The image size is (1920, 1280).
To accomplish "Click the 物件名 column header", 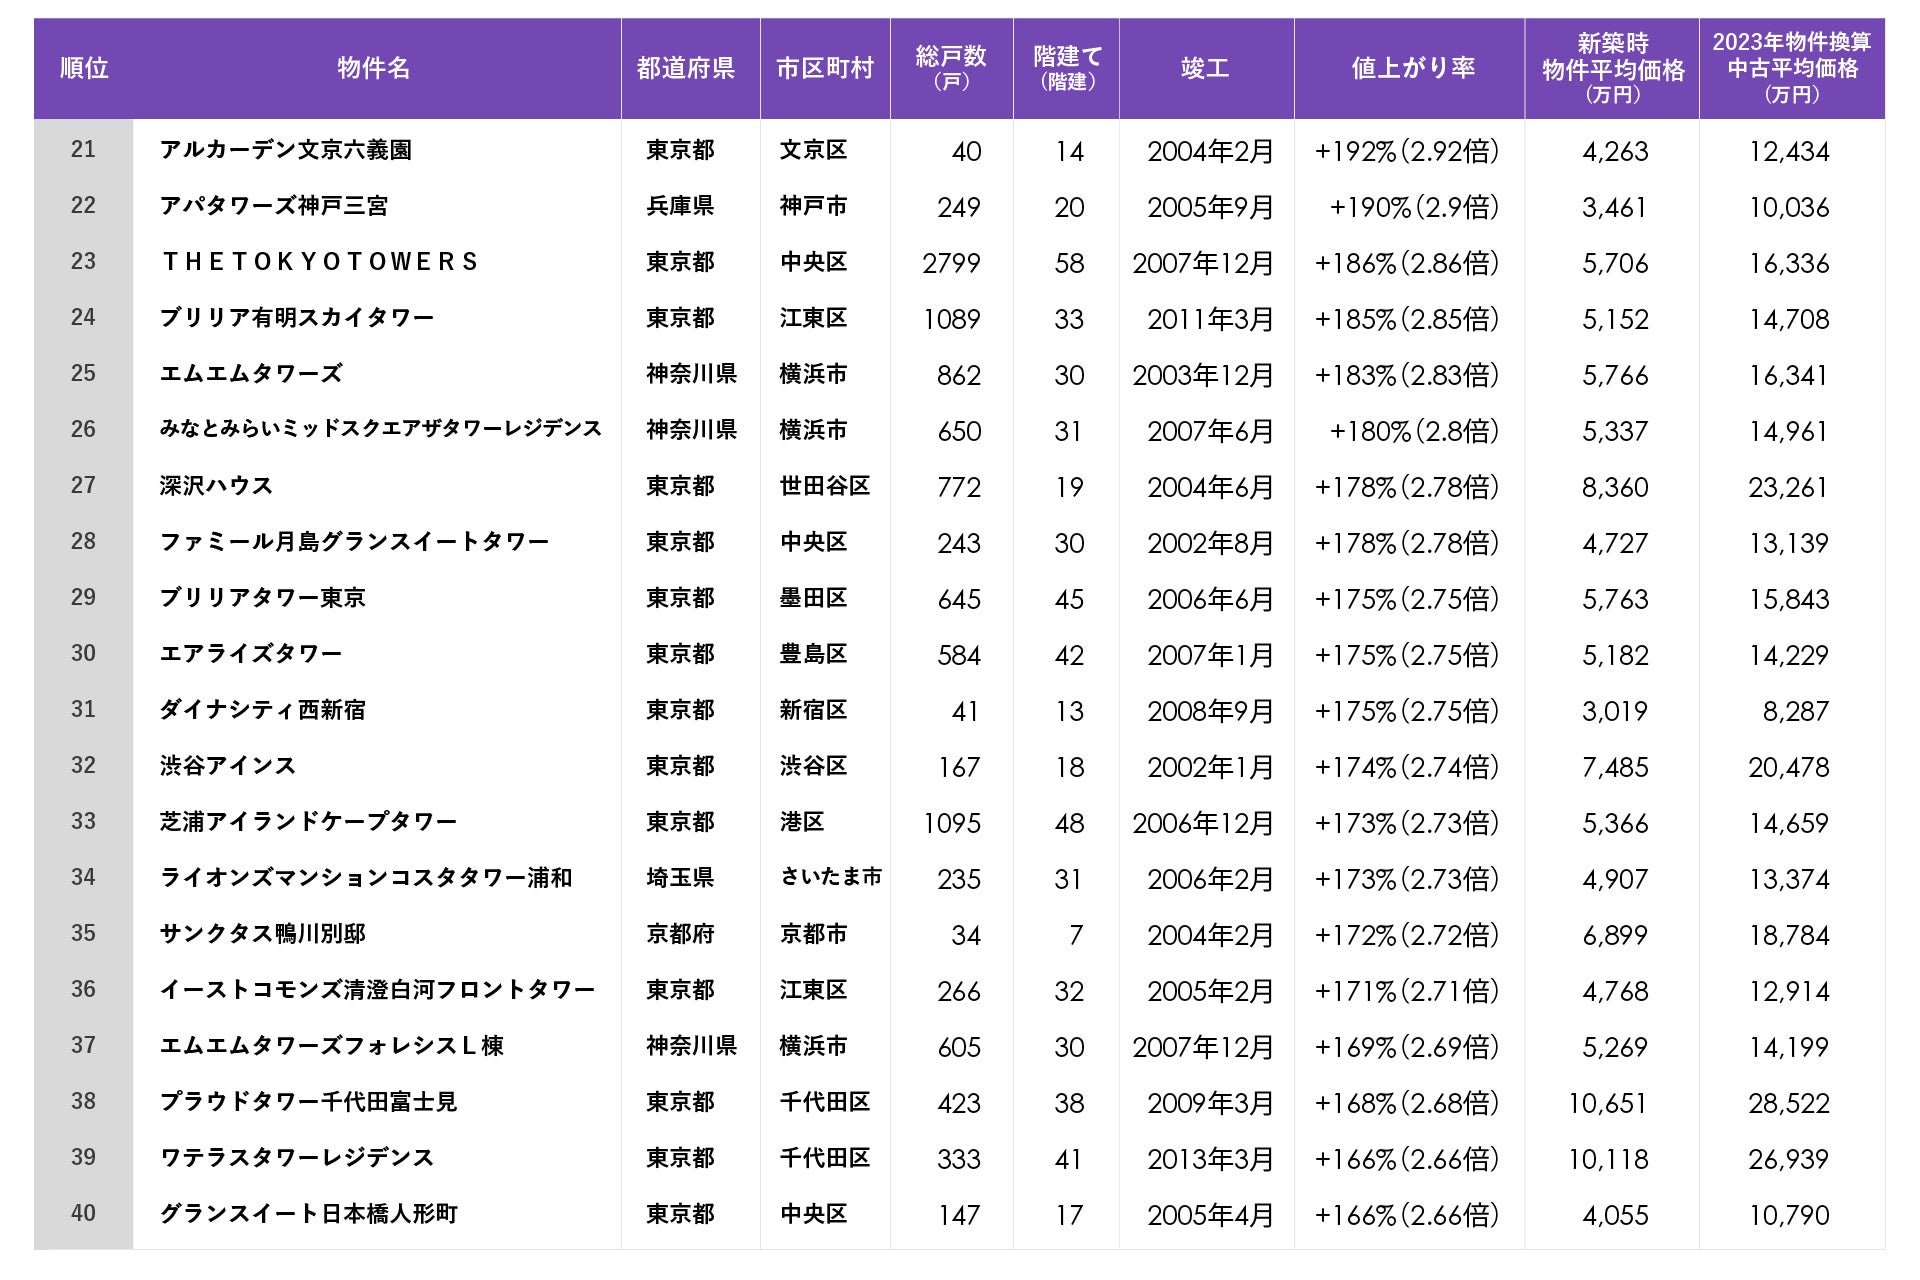I will [x=374, y=68].
